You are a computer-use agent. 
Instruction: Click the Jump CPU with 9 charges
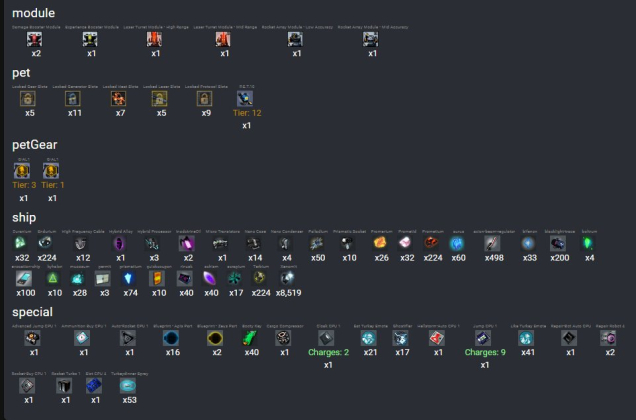pyautogui.click(x=484, y=338)
